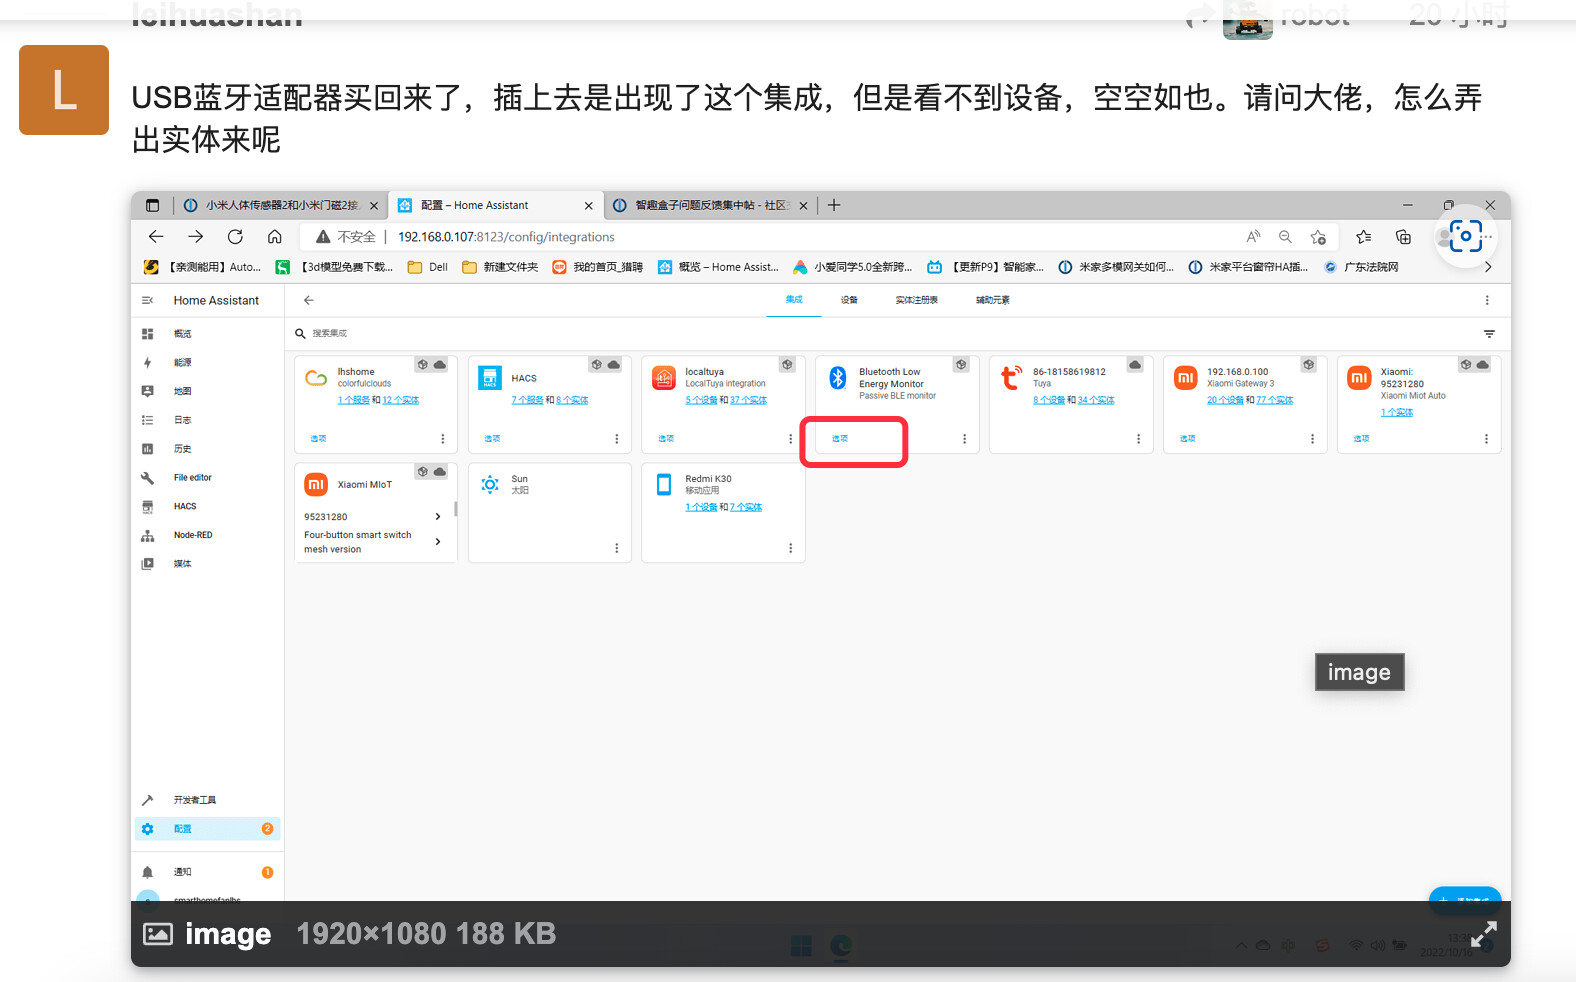Click the filter icon right of search bar
The width and height of the screenshot is (1576, 982).
click(1489, 334)
